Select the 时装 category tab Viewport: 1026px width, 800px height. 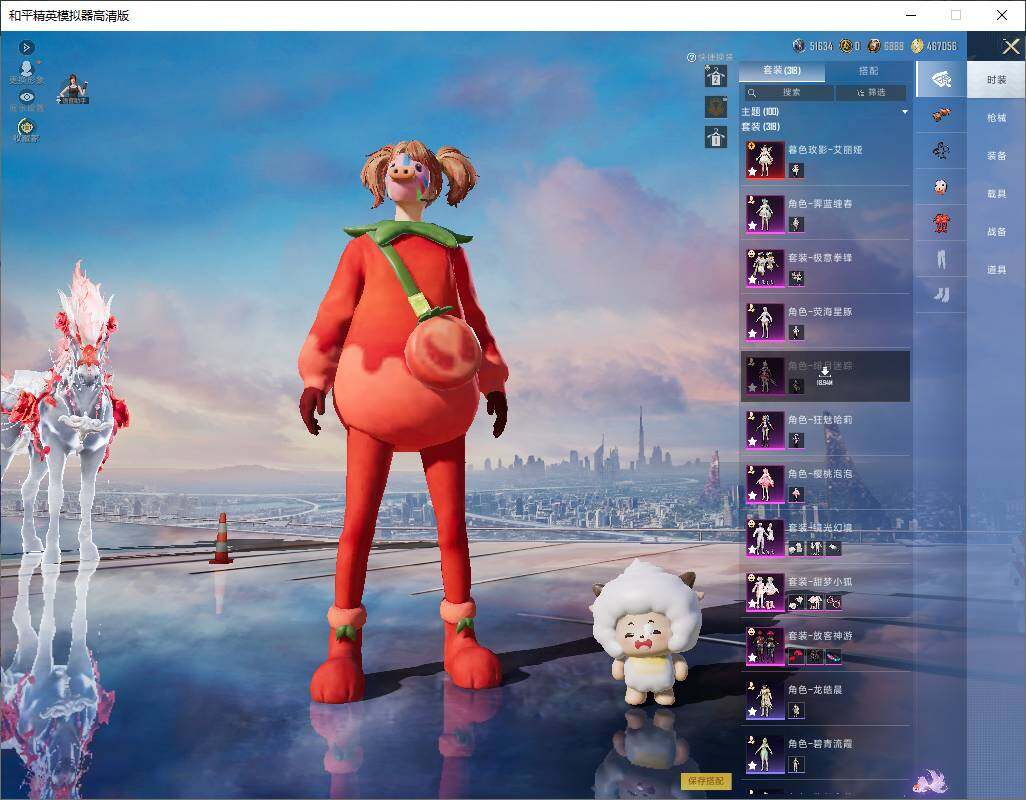[x=996, y=80]
